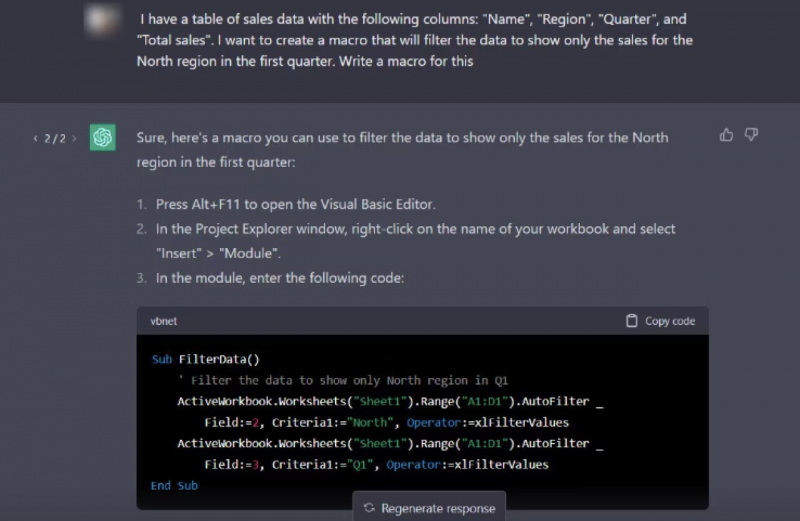800x521 pixels.
Task: Go to previous response with left chevron
Action: click(x=35, y=138)
